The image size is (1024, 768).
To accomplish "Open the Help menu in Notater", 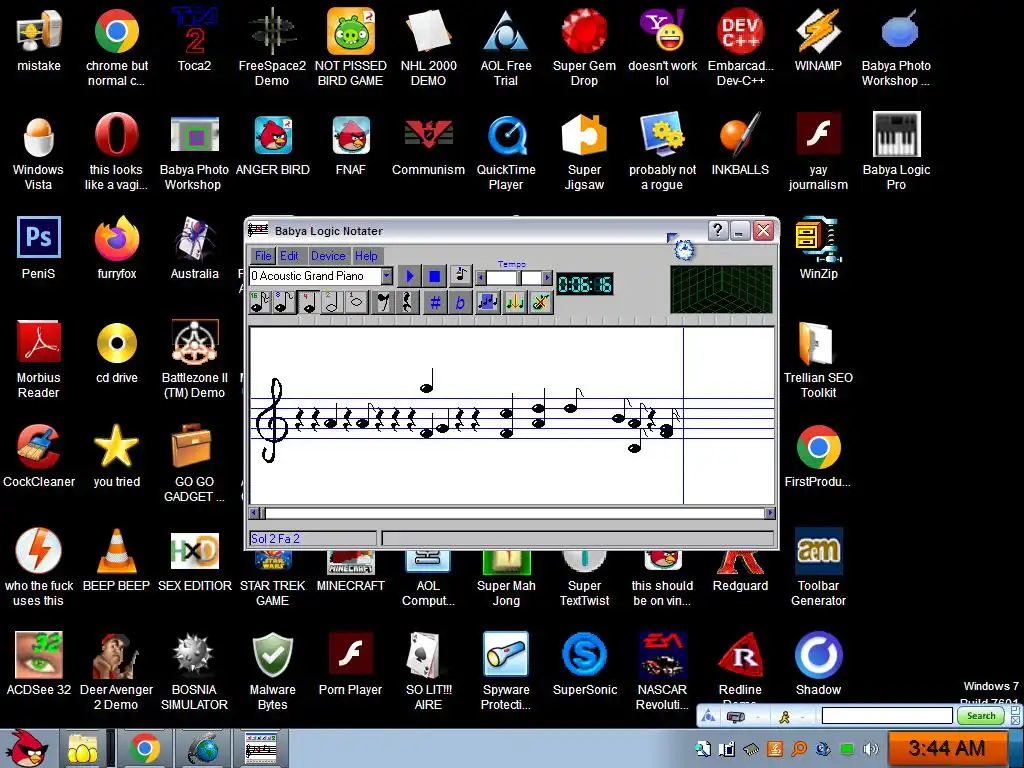I will [366, 256].
